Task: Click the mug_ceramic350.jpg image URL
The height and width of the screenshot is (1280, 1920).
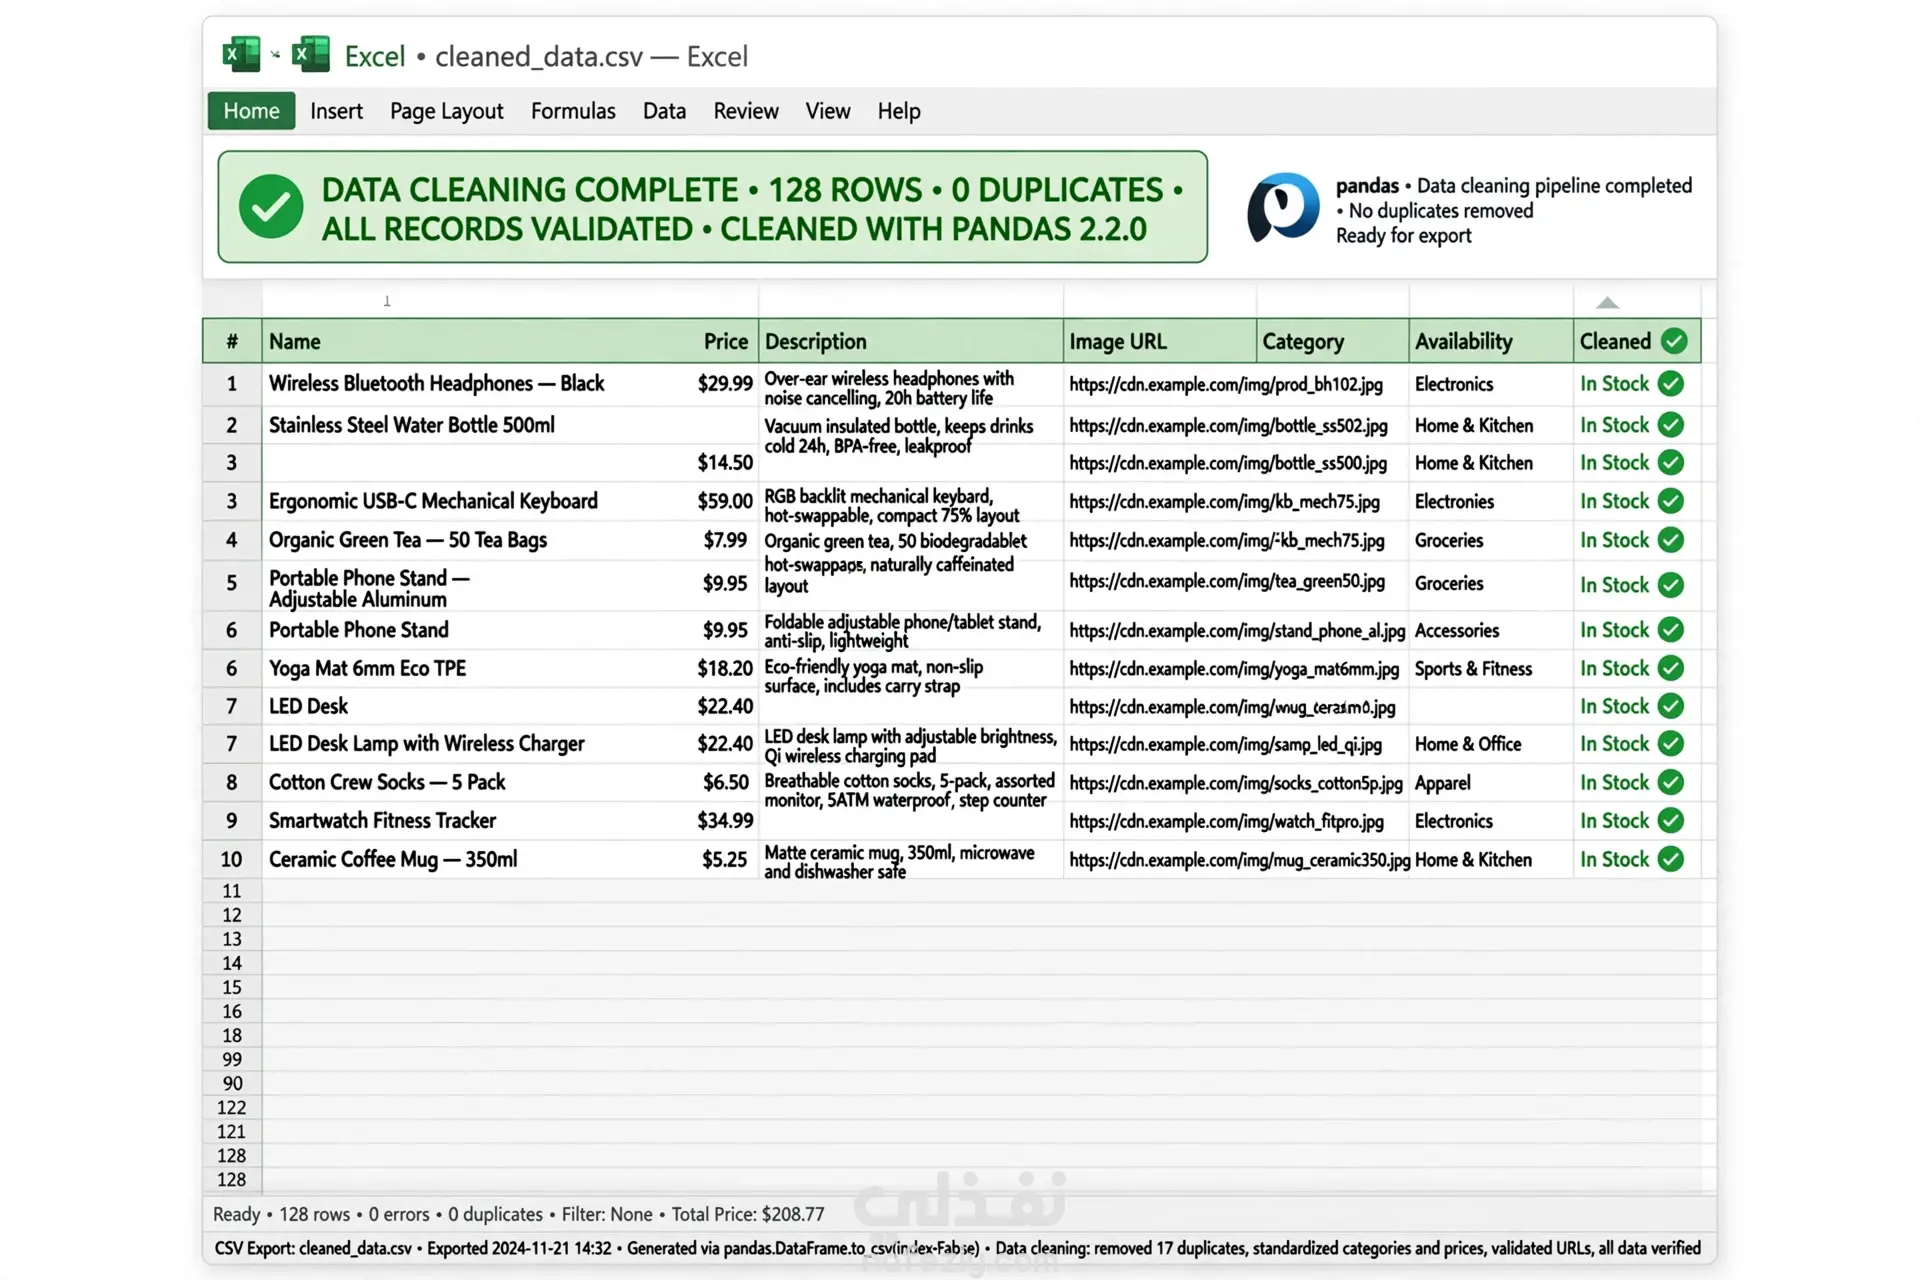Action: pos(1239,860)
